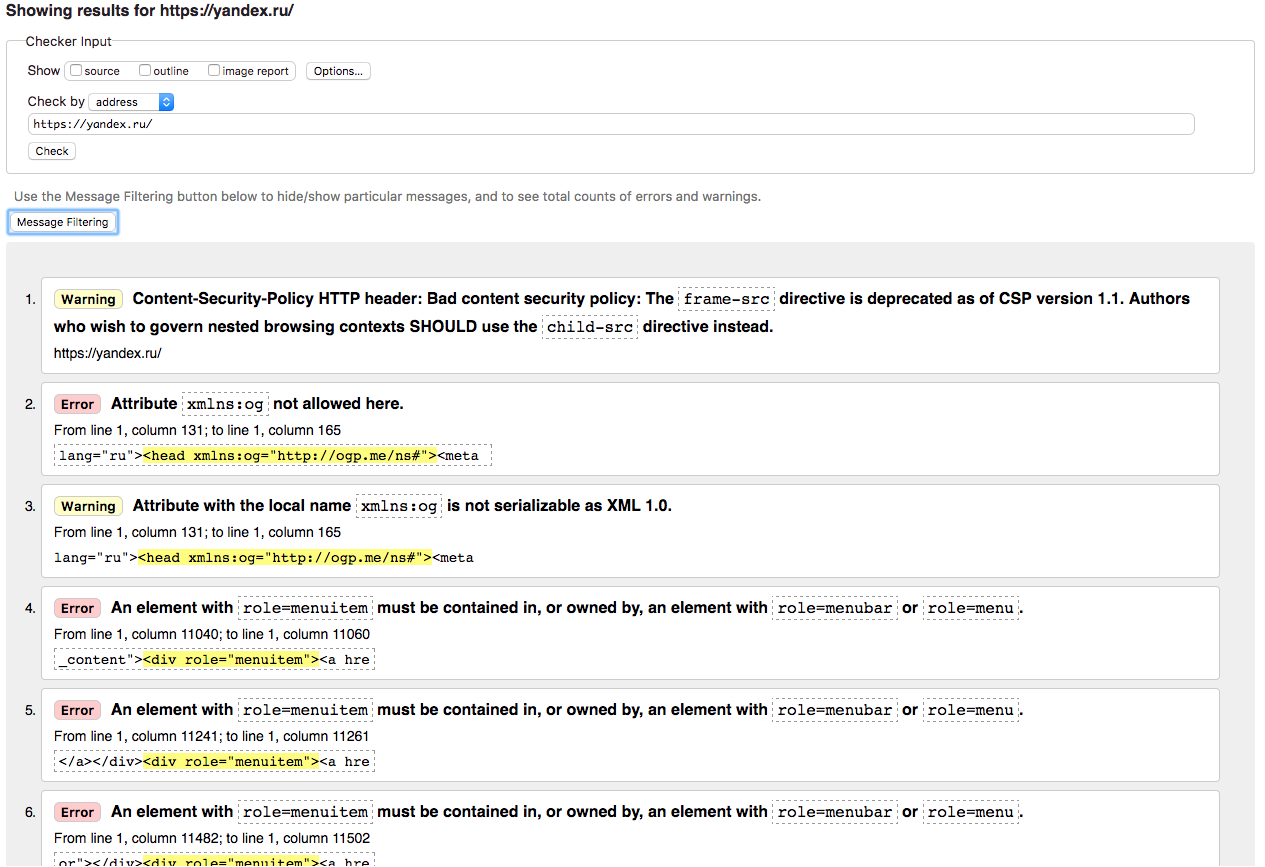Click the Check button

[52, 151]
